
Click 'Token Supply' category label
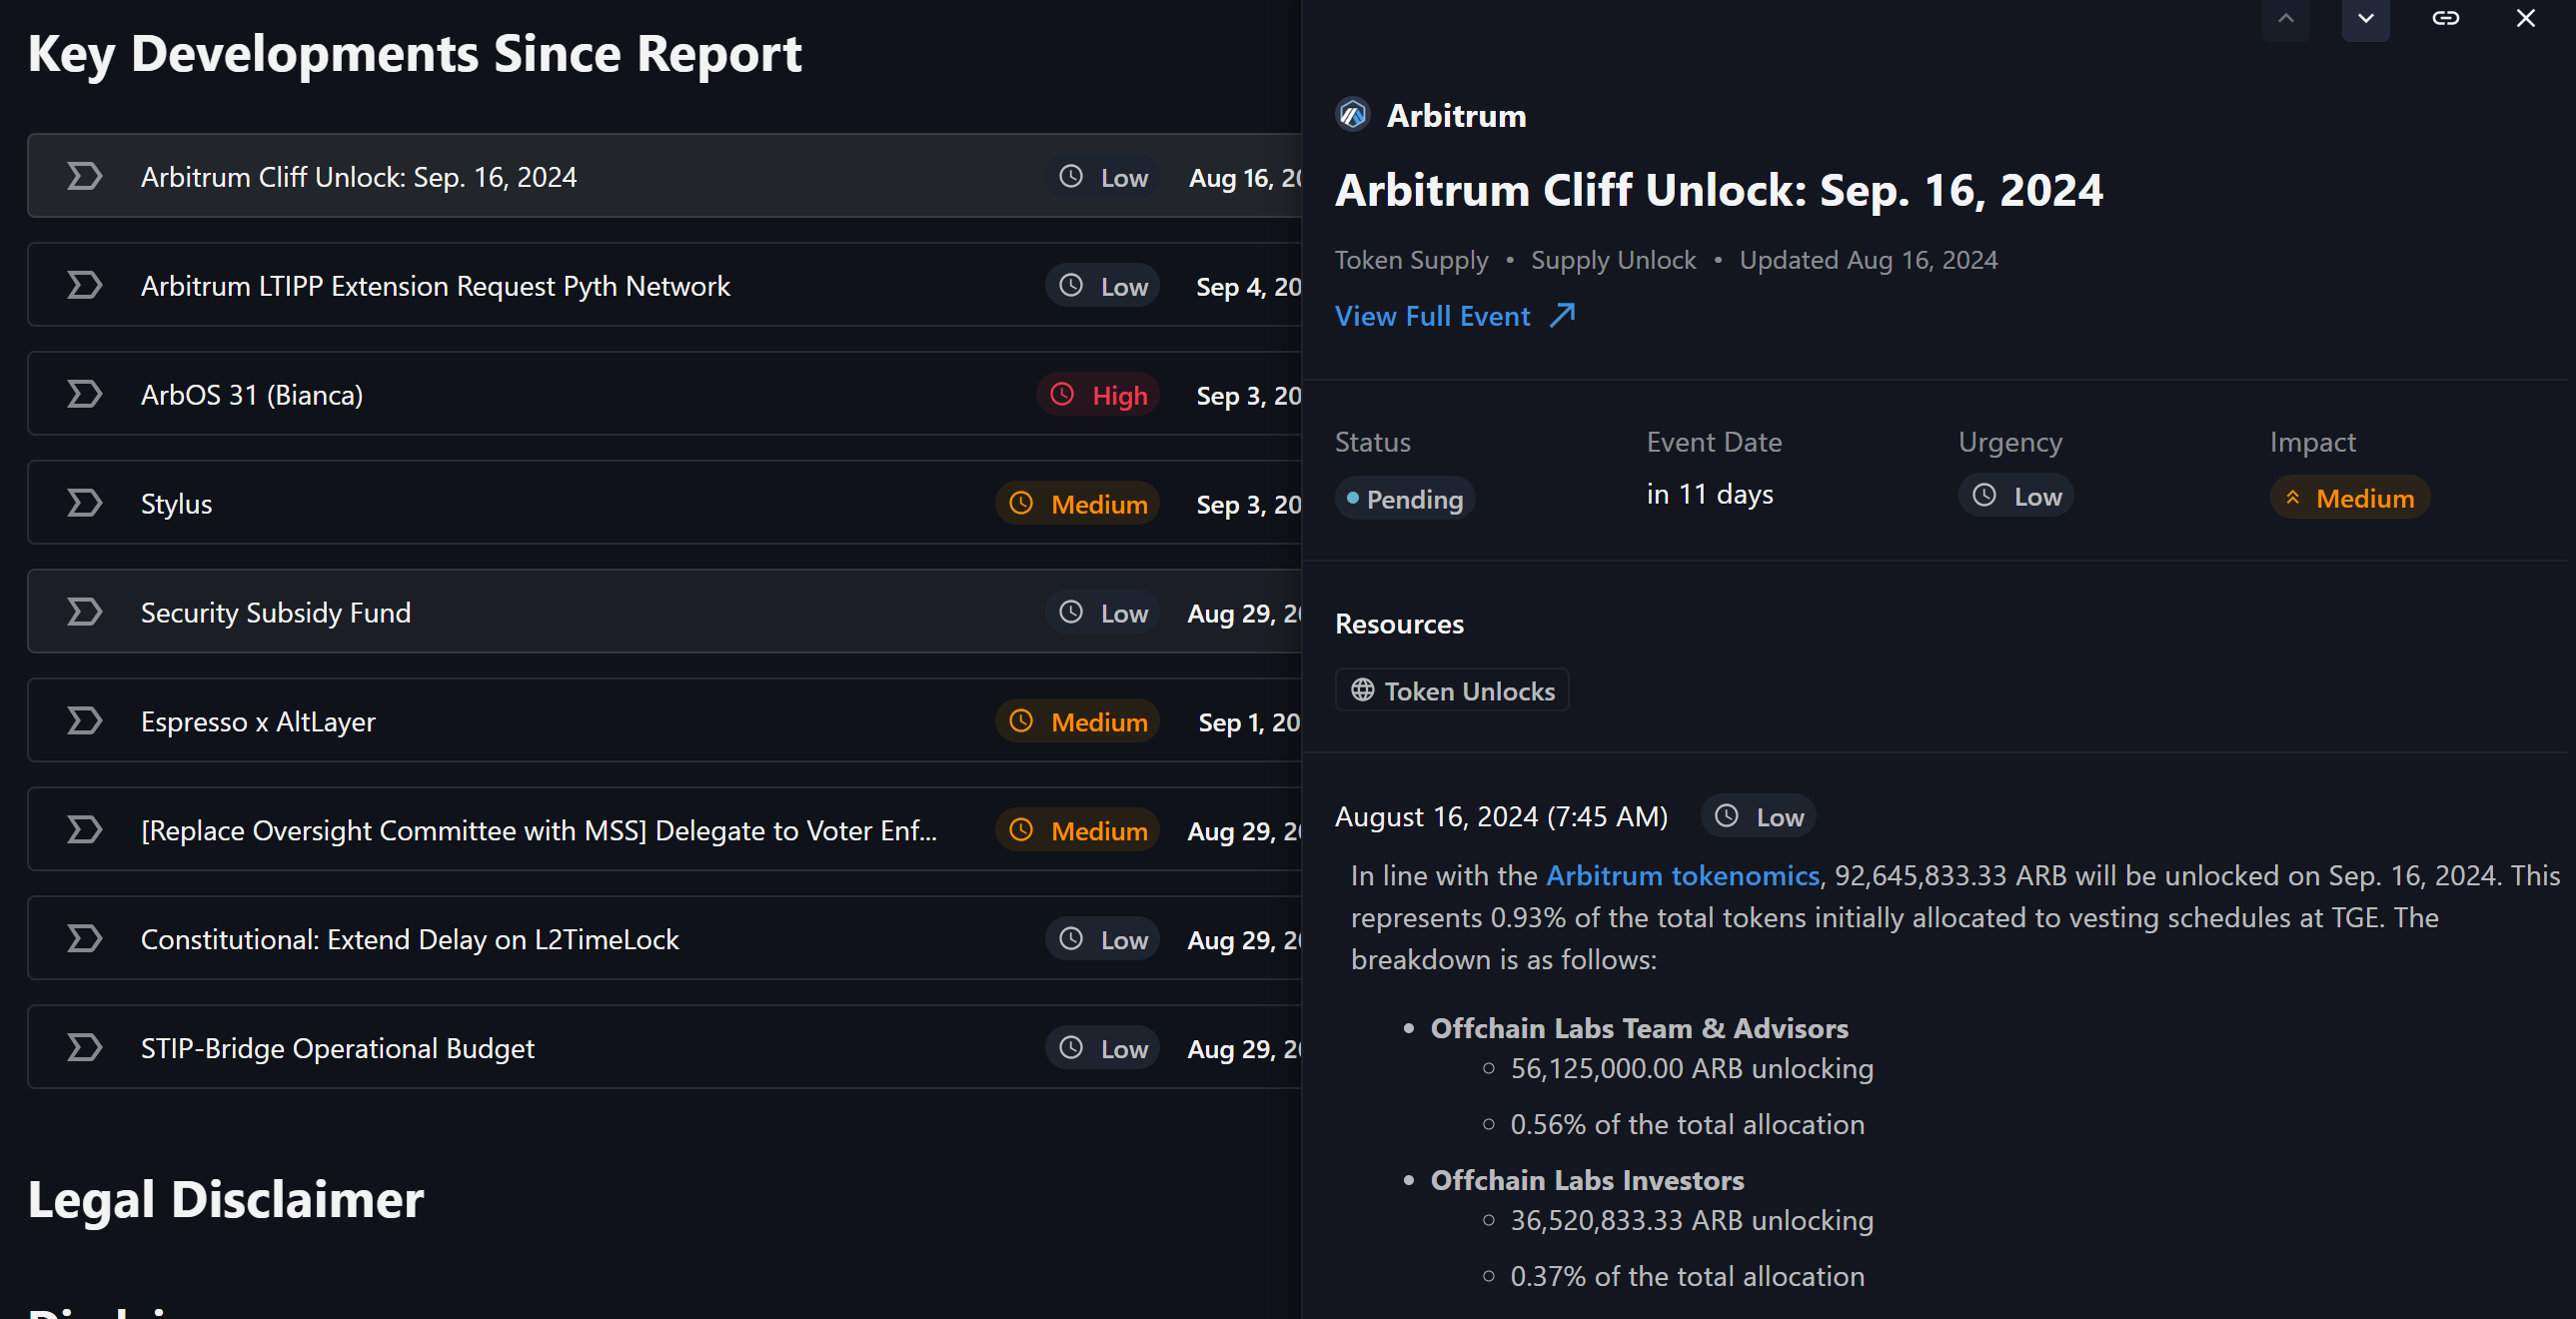point(1411,260)
